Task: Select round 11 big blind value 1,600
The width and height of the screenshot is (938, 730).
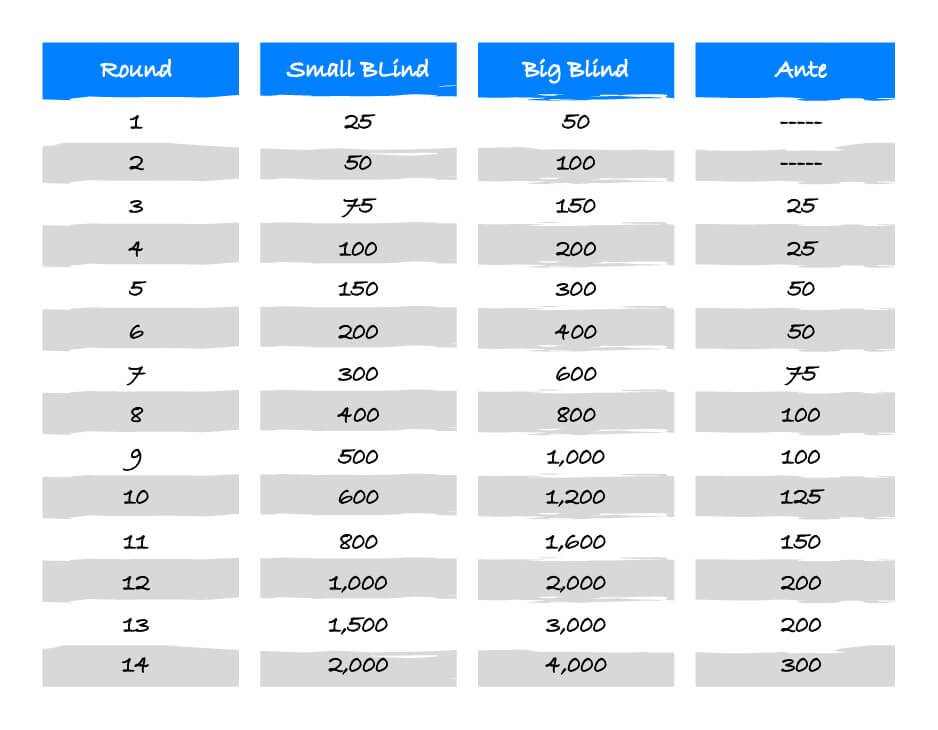Action: 576,542
